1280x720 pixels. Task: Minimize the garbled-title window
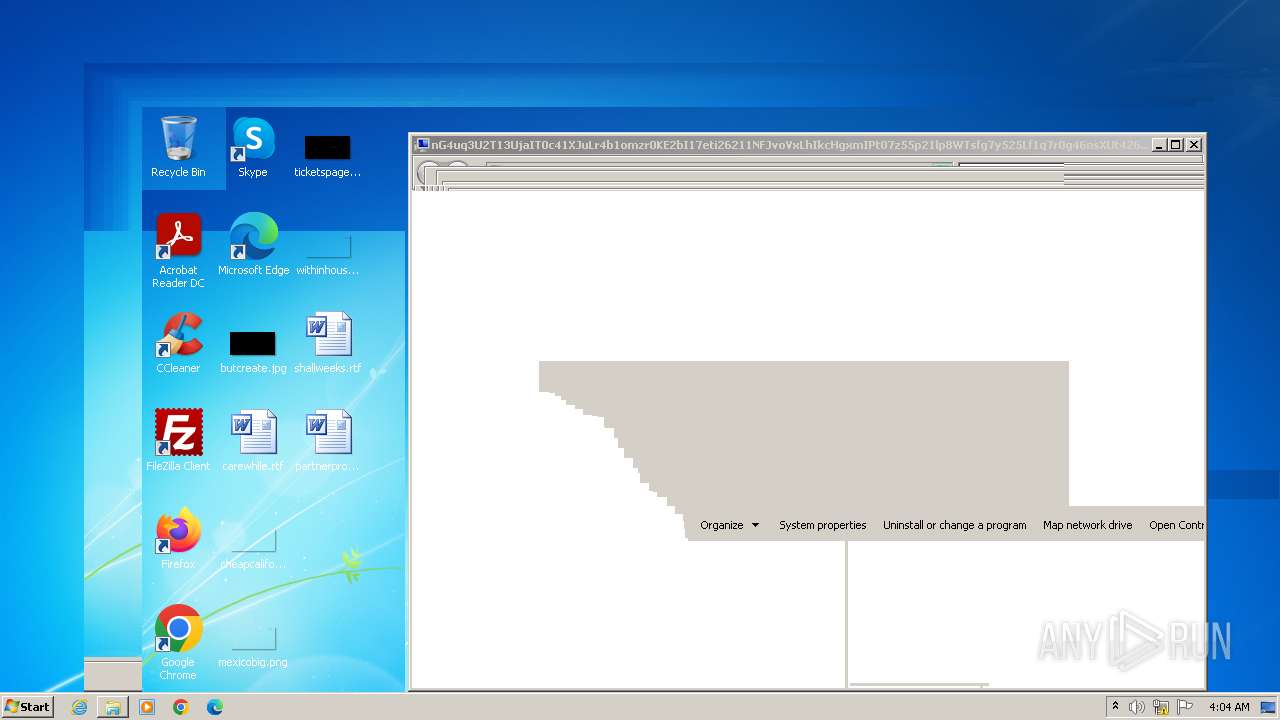1159,145
